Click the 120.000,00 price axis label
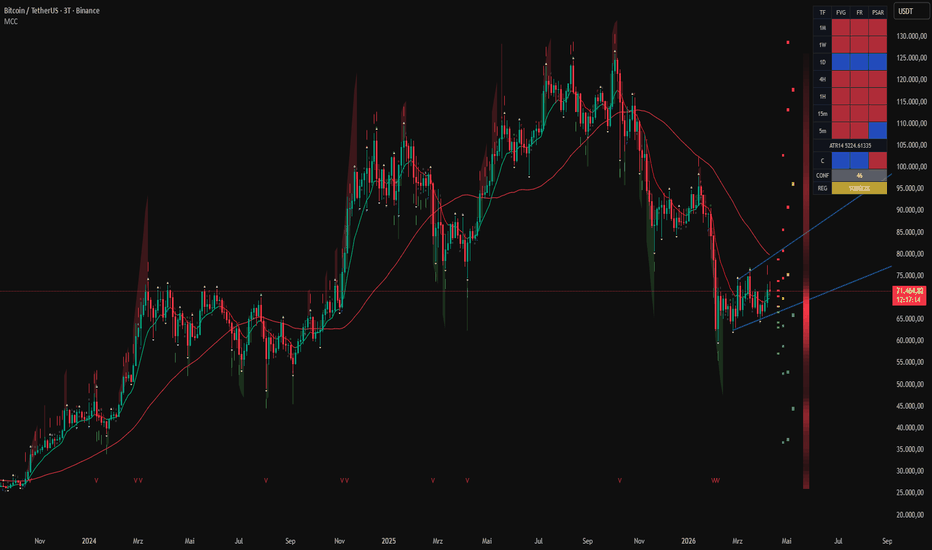 tap(910, 80)
